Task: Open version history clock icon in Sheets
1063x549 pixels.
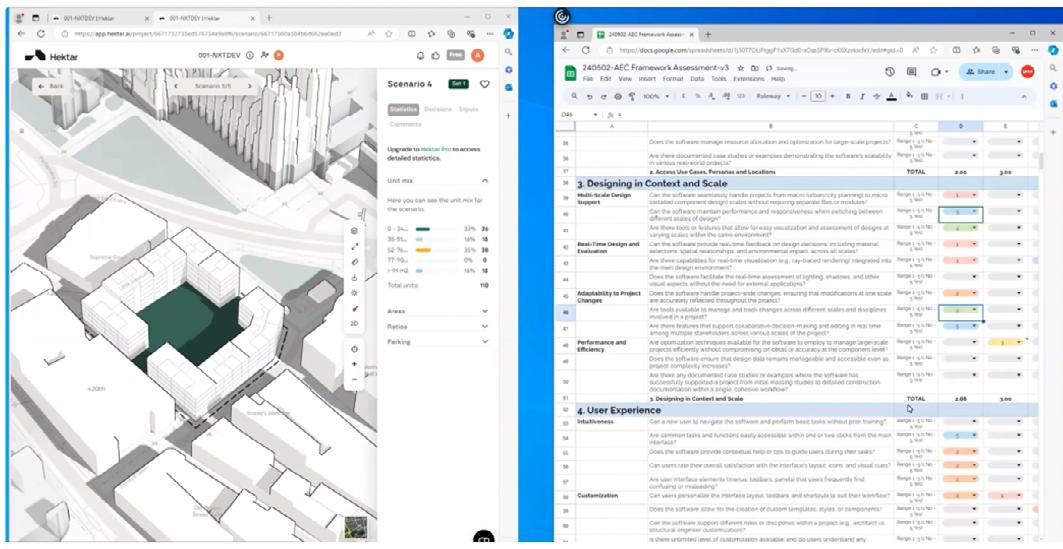Action: 890,72
